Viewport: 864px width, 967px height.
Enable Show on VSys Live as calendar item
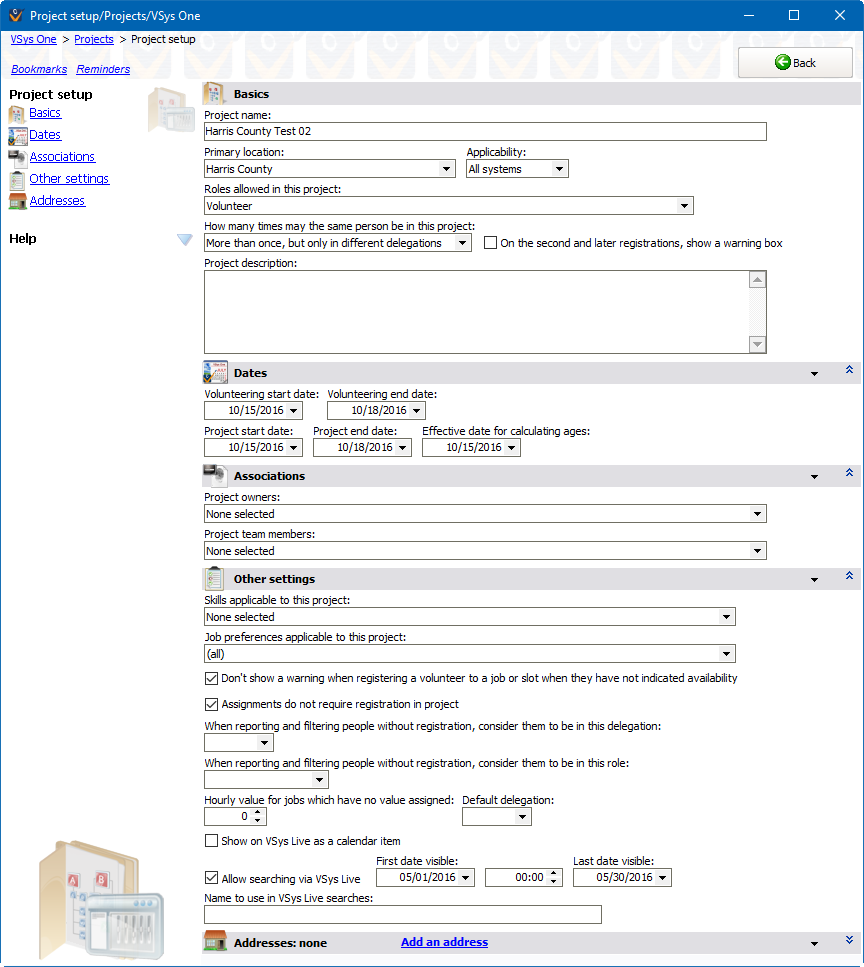[x=210, y=840]
